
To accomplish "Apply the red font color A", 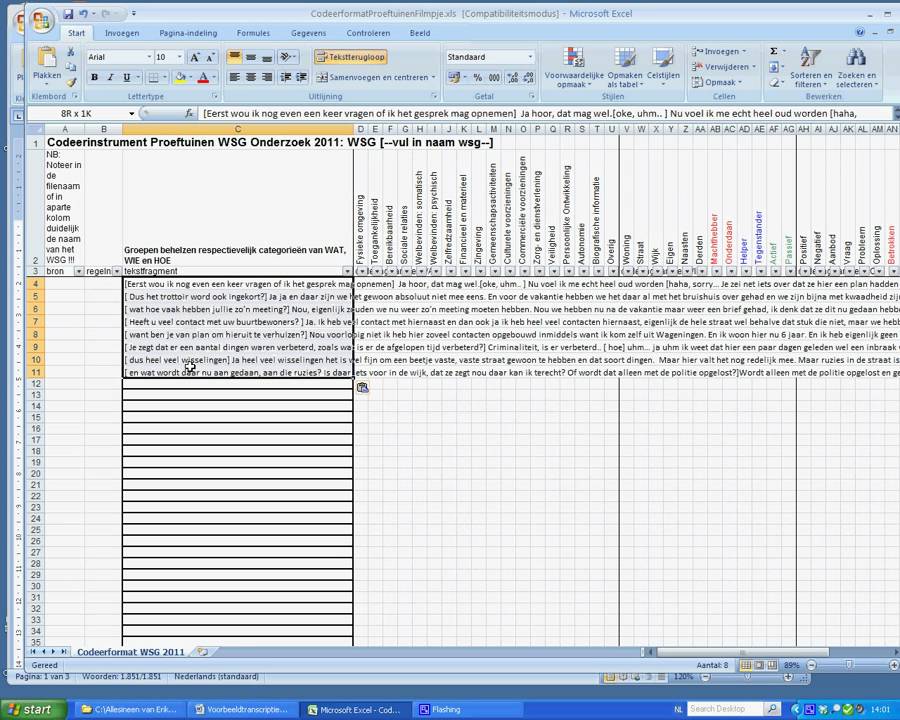I will point(203,77).
